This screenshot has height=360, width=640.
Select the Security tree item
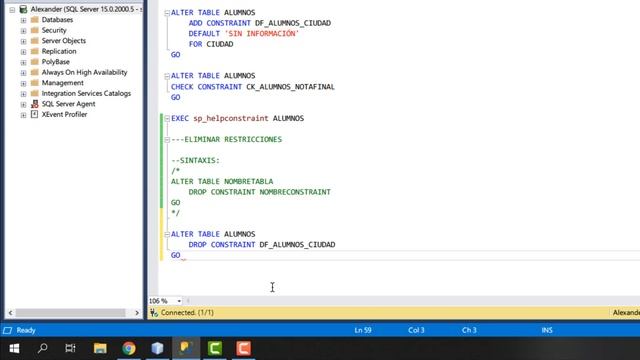click(54, 30)
